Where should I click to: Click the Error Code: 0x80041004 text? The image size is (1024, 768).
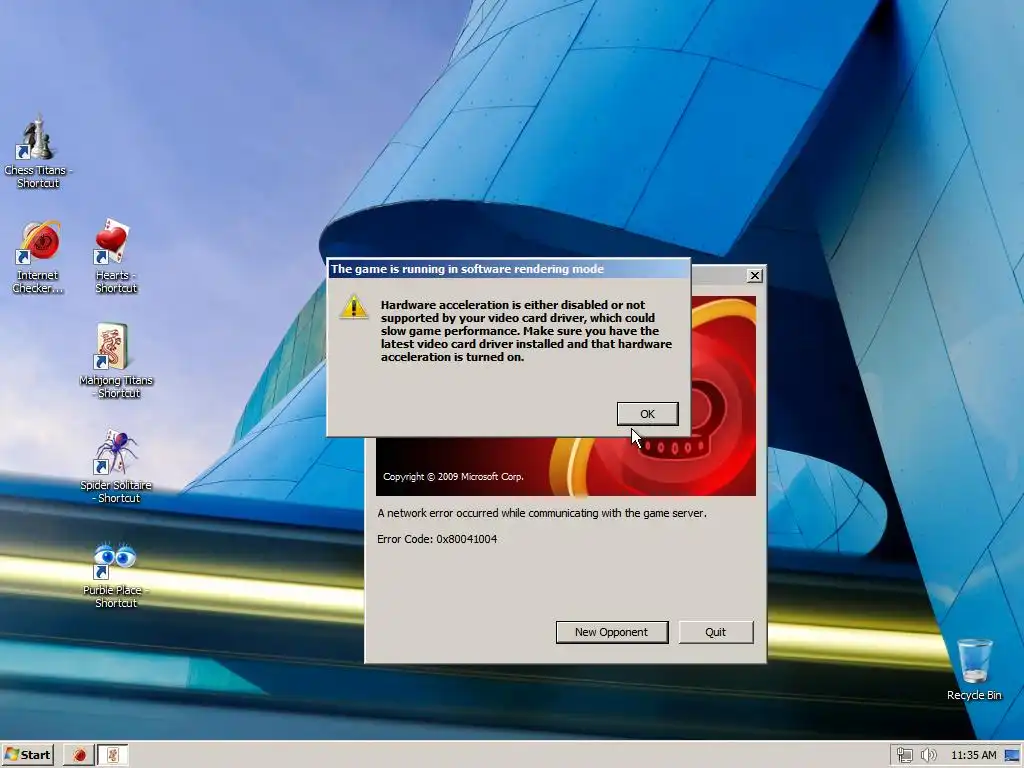[437, 539]
